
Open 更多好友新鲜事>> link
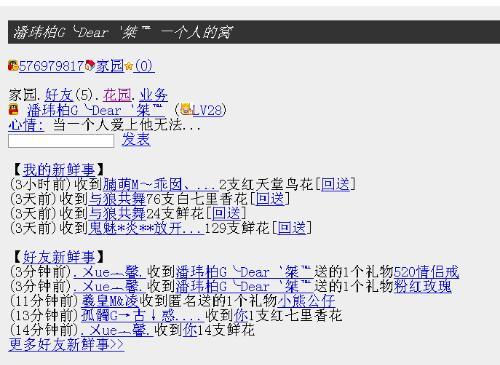pos(66,345)
